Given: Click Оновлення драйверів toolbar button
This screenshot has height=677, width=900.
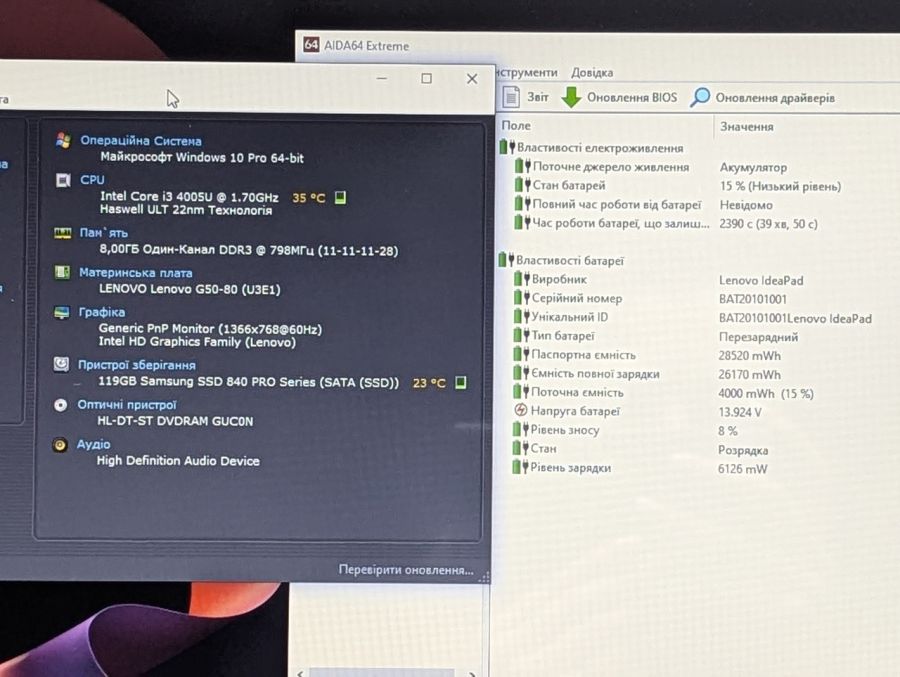Looking at the screenshot, I should tap(762, 98).
